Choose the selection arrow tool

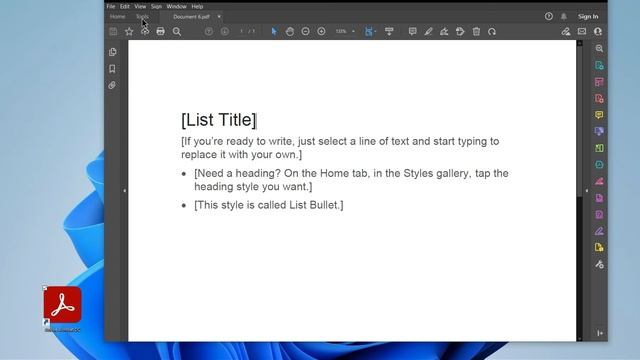point(274,31)
